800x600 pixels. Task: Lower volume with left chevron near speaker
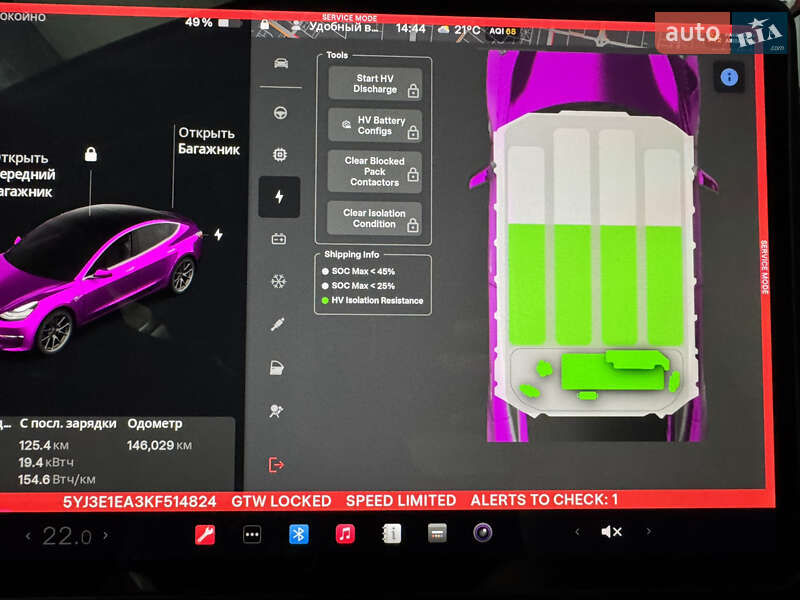point(577,532)
